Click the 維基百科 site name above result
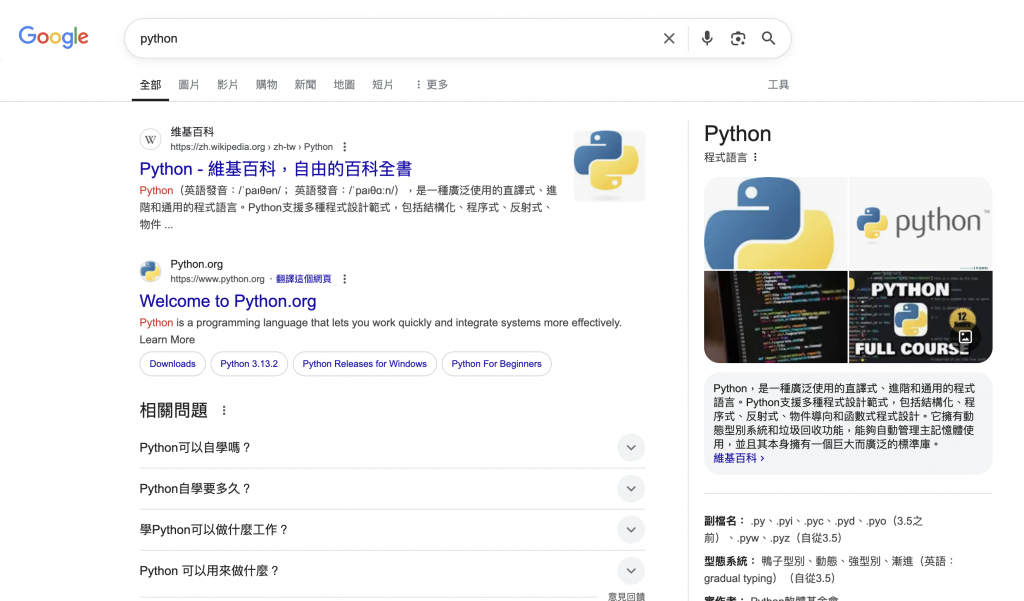Screen dimensions: 1024x601 (192, 132)
